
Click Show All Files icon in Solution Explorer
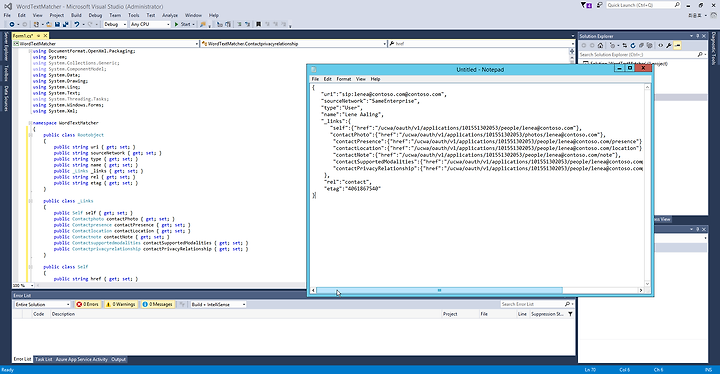(650, 45)
